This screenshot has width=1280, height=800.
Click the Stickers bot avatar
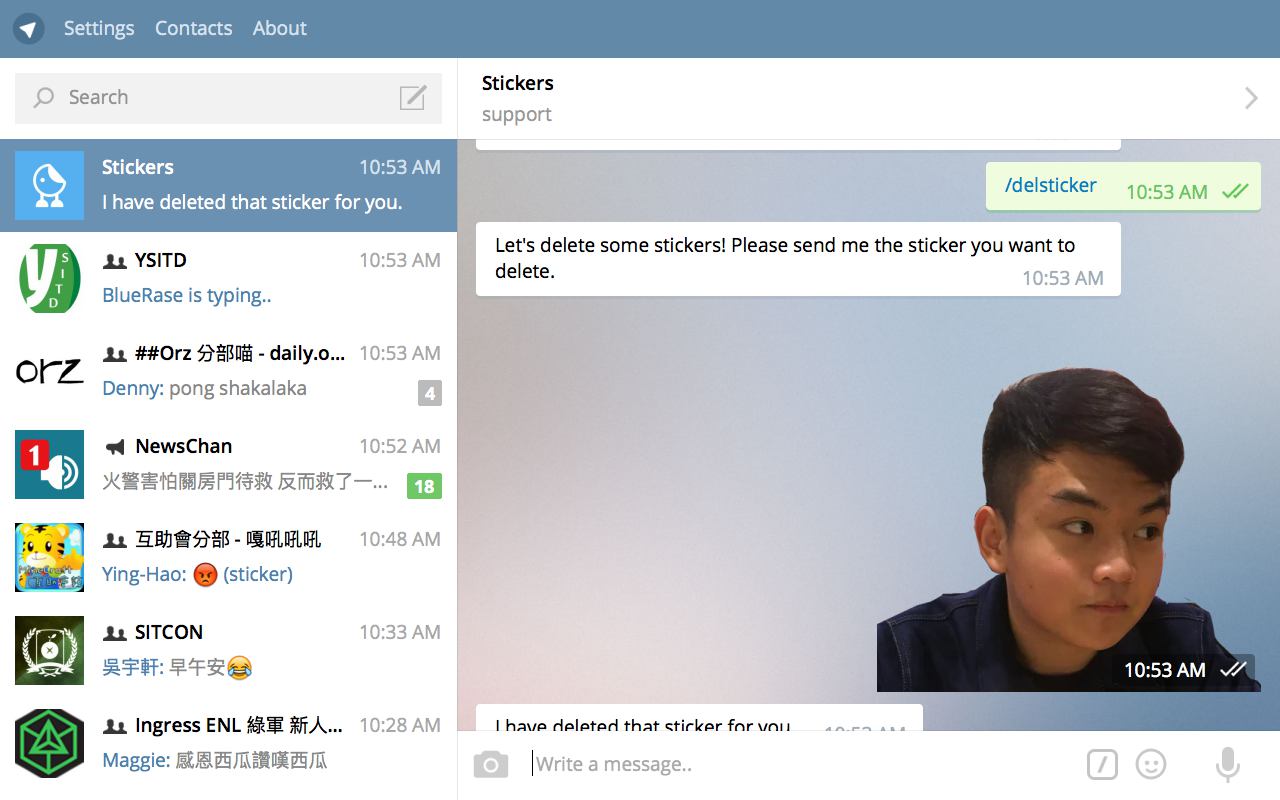[50, 185]
